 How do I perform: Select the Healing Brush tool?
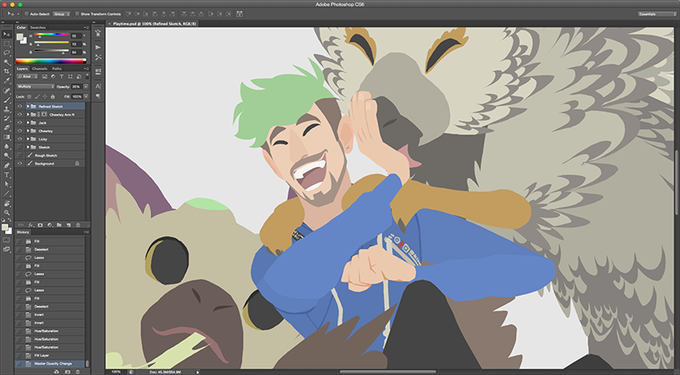(x=7, y=91)
